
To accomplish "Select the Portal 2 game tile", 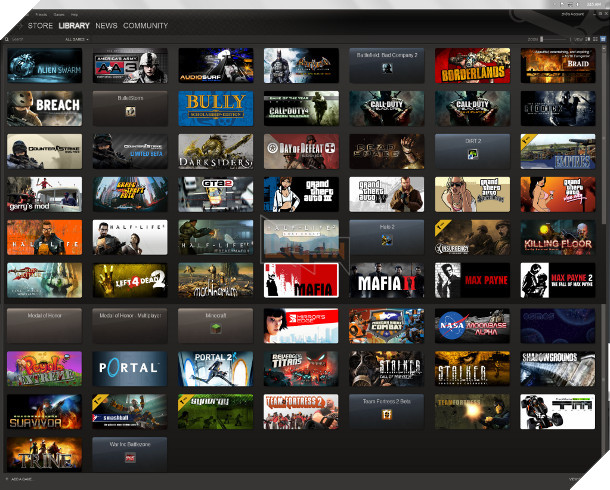I will 215,367.
